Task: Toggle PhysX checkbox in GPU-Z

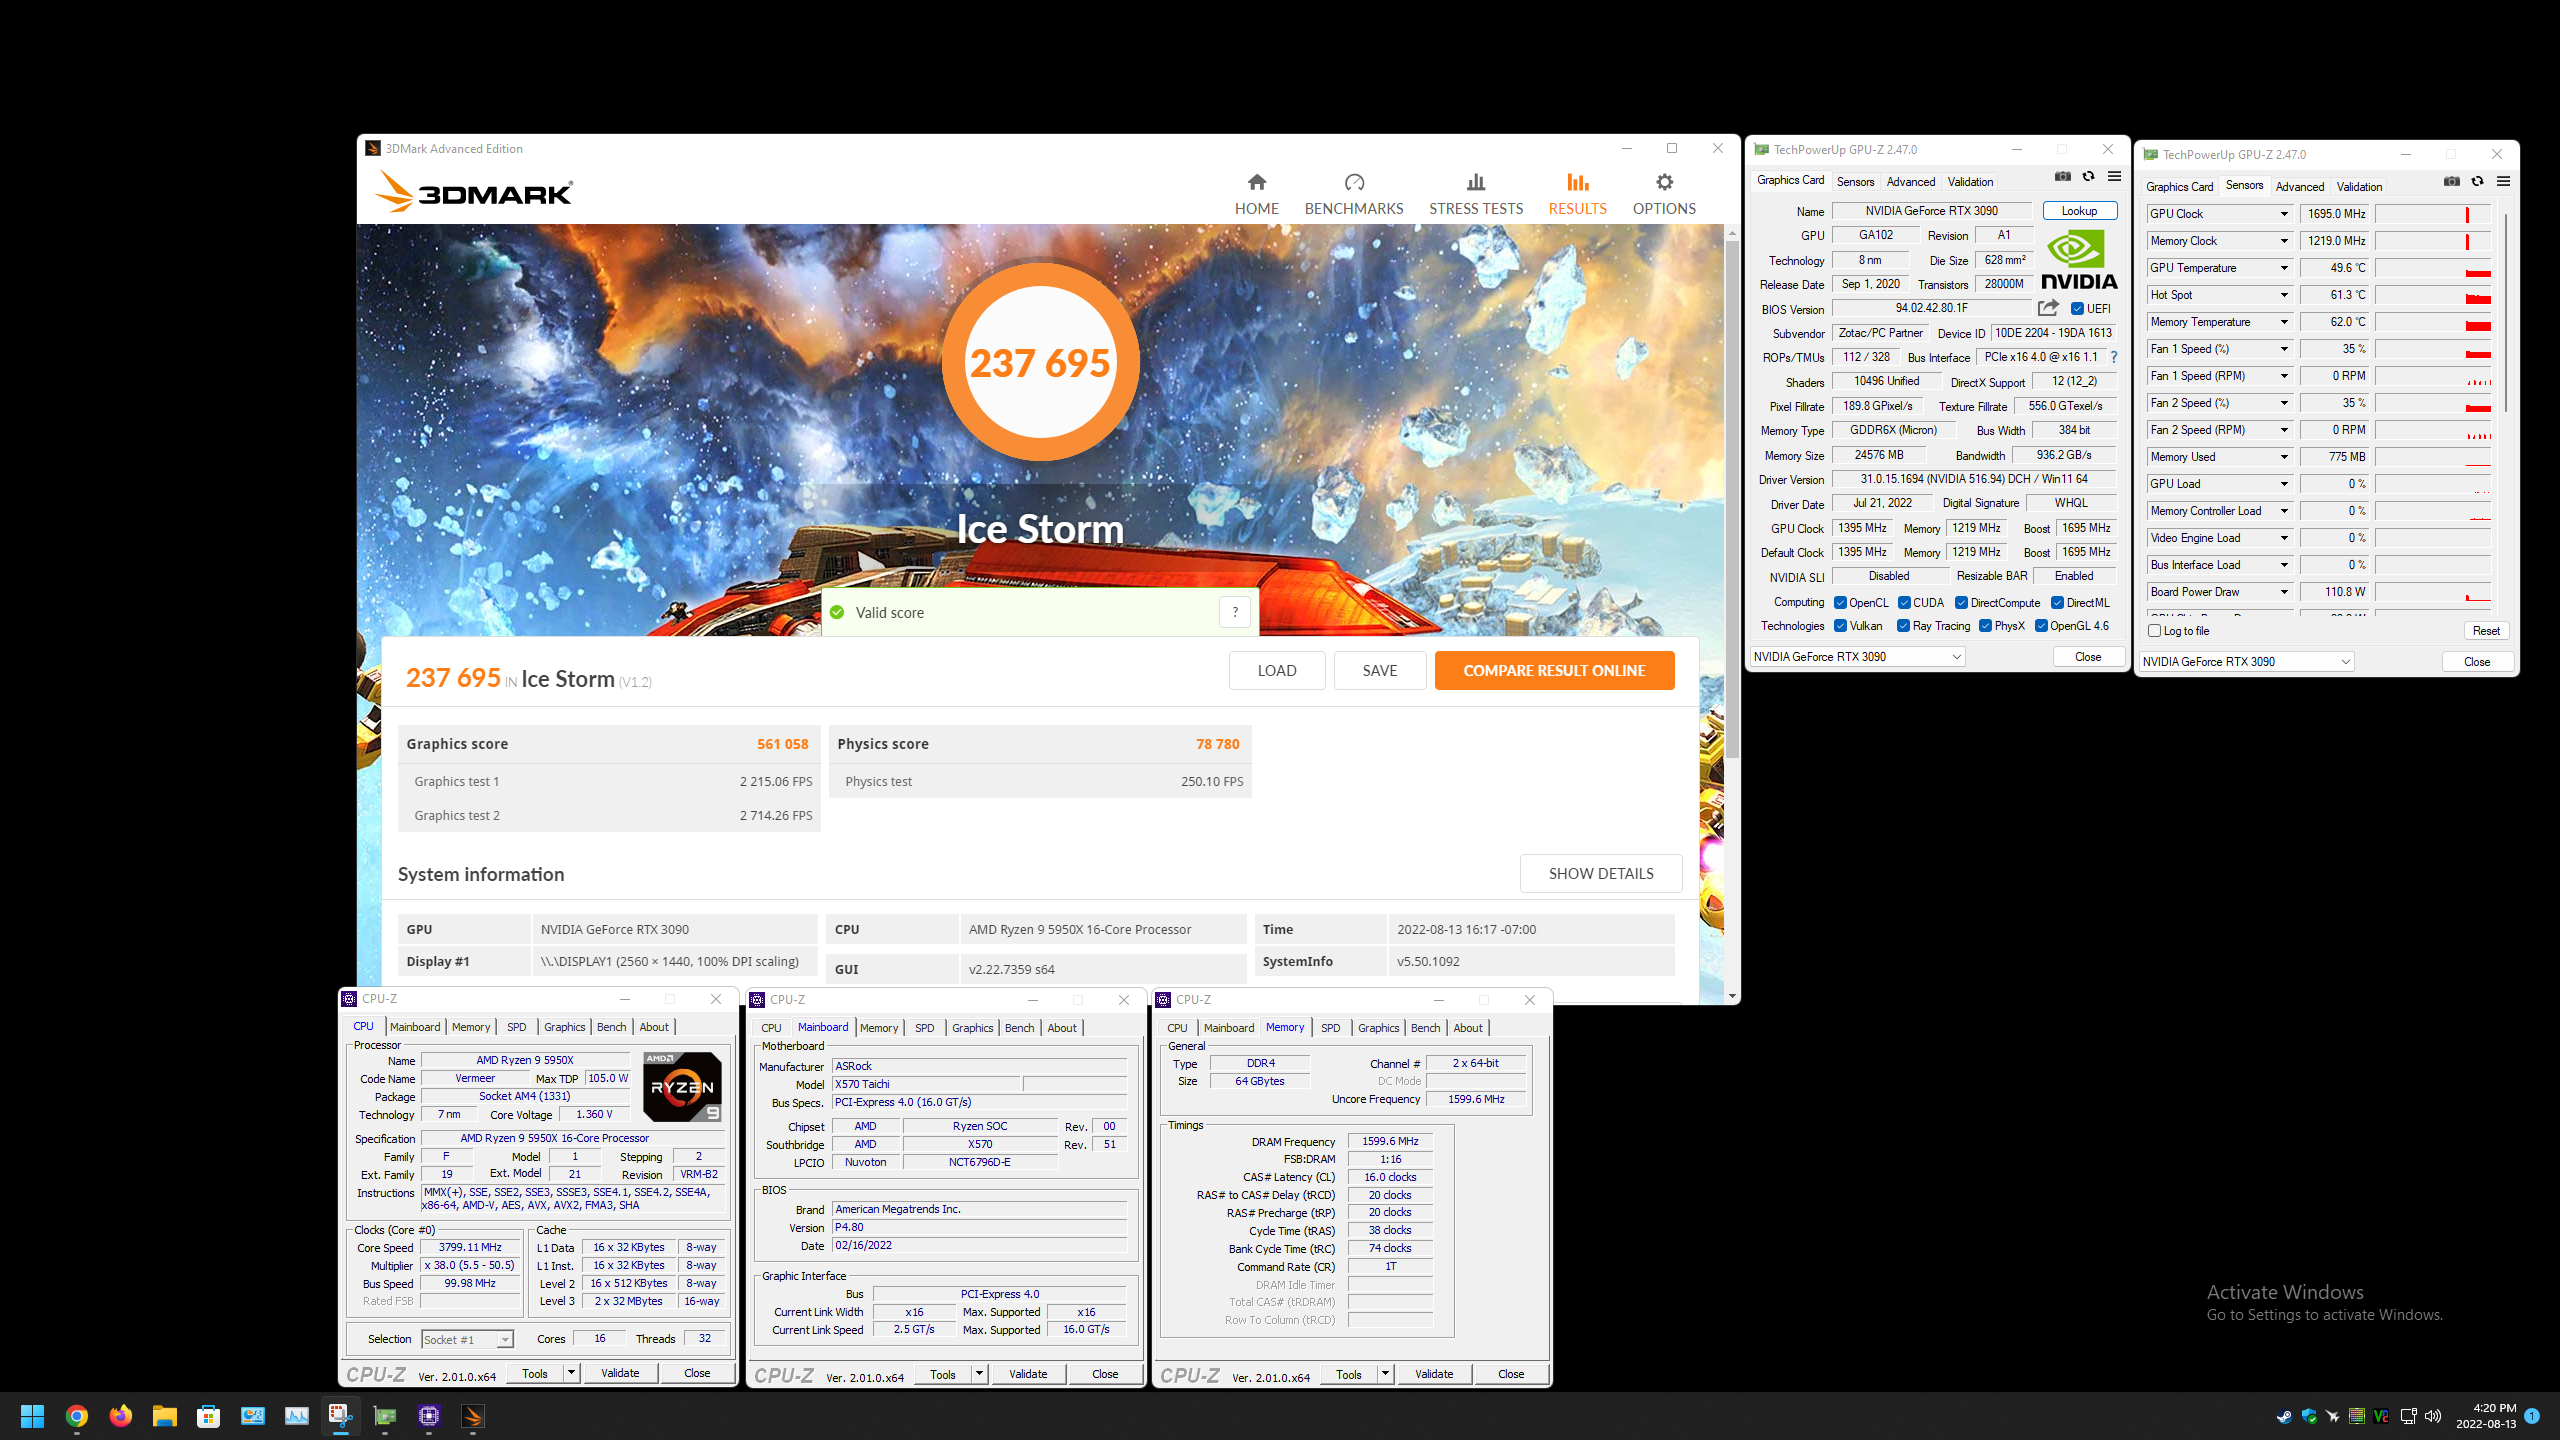Action: tap(1985, 626)
